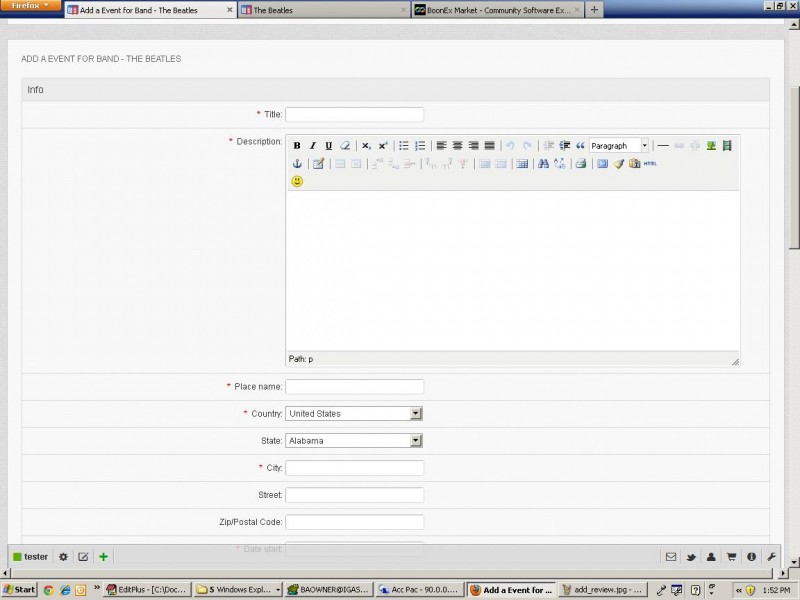Image resolution: width=800 pixels, height=600 pixels.
Task: Open Find with the binoculars icon
Action: pos(543,163)
